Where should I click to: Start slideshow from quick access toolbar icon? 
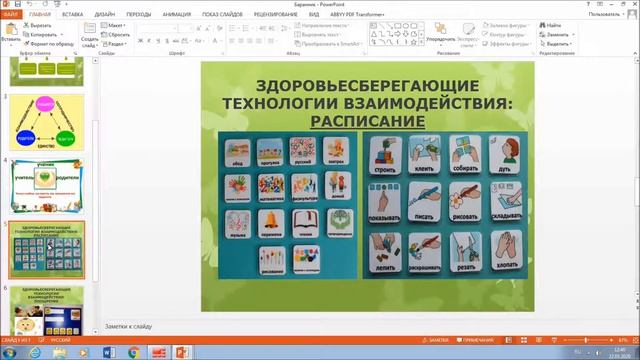pos(57,4)
